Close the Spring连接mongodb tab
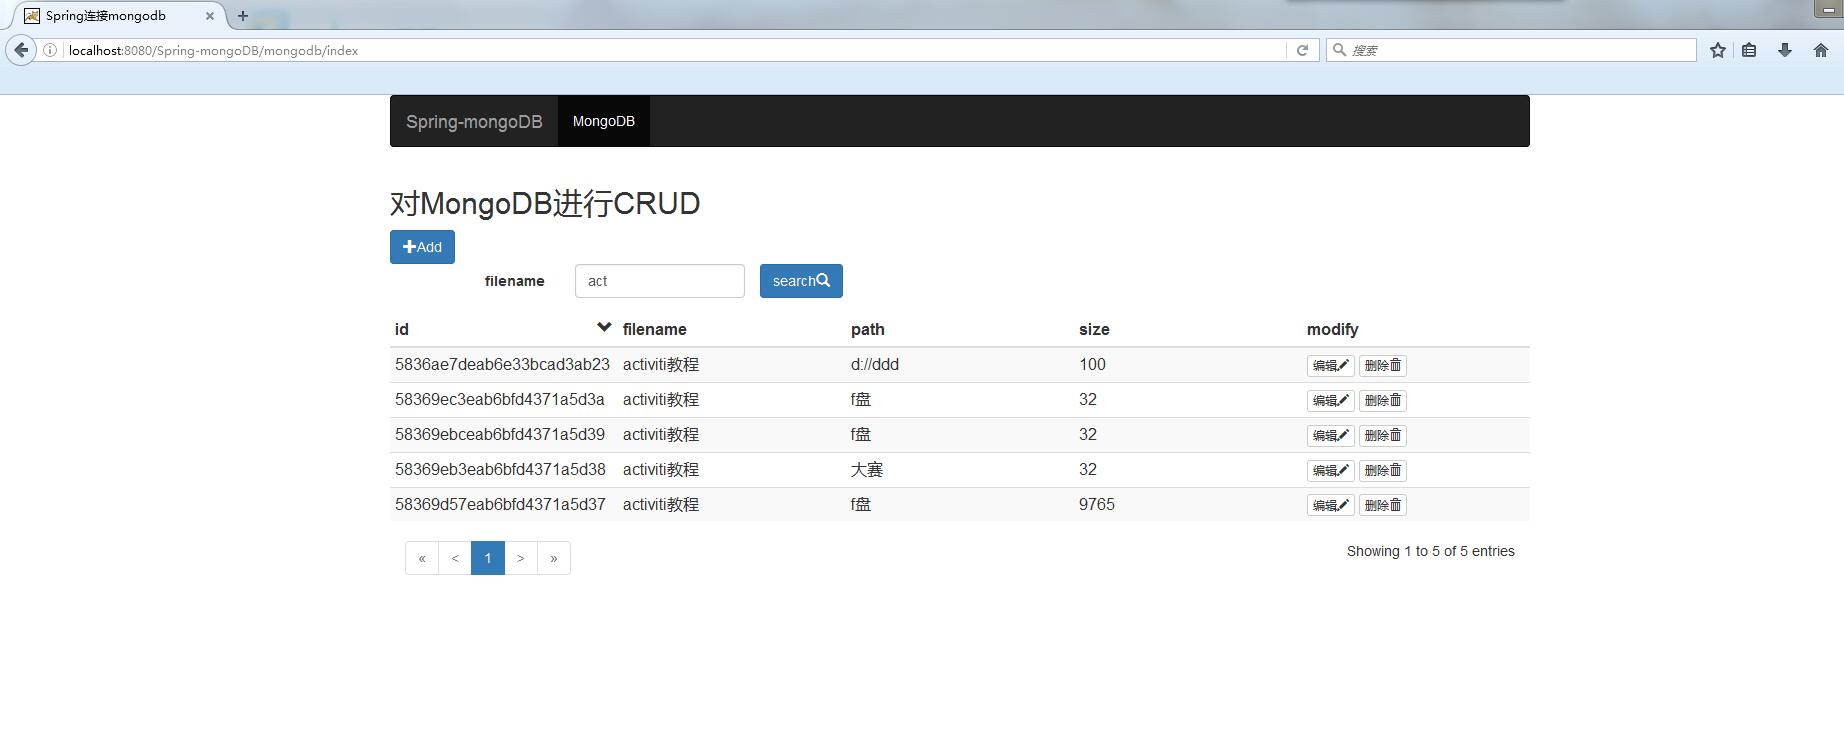 pos(210,16)
